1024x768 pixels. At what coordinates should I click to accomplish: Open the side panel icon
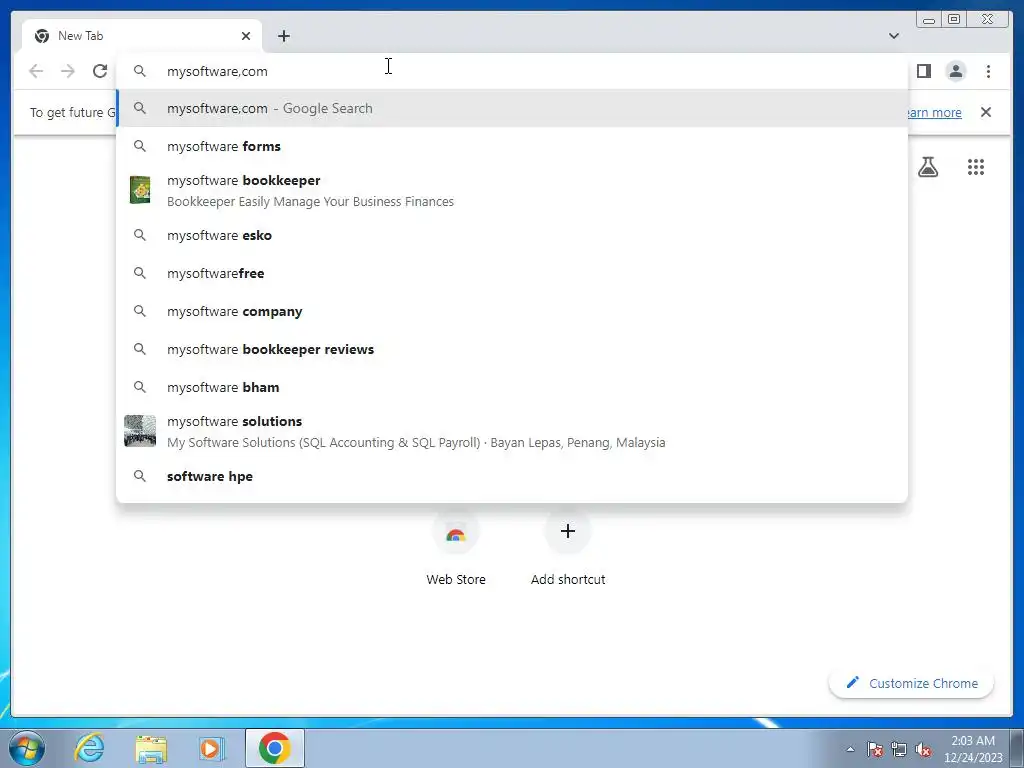pos(923,71)
